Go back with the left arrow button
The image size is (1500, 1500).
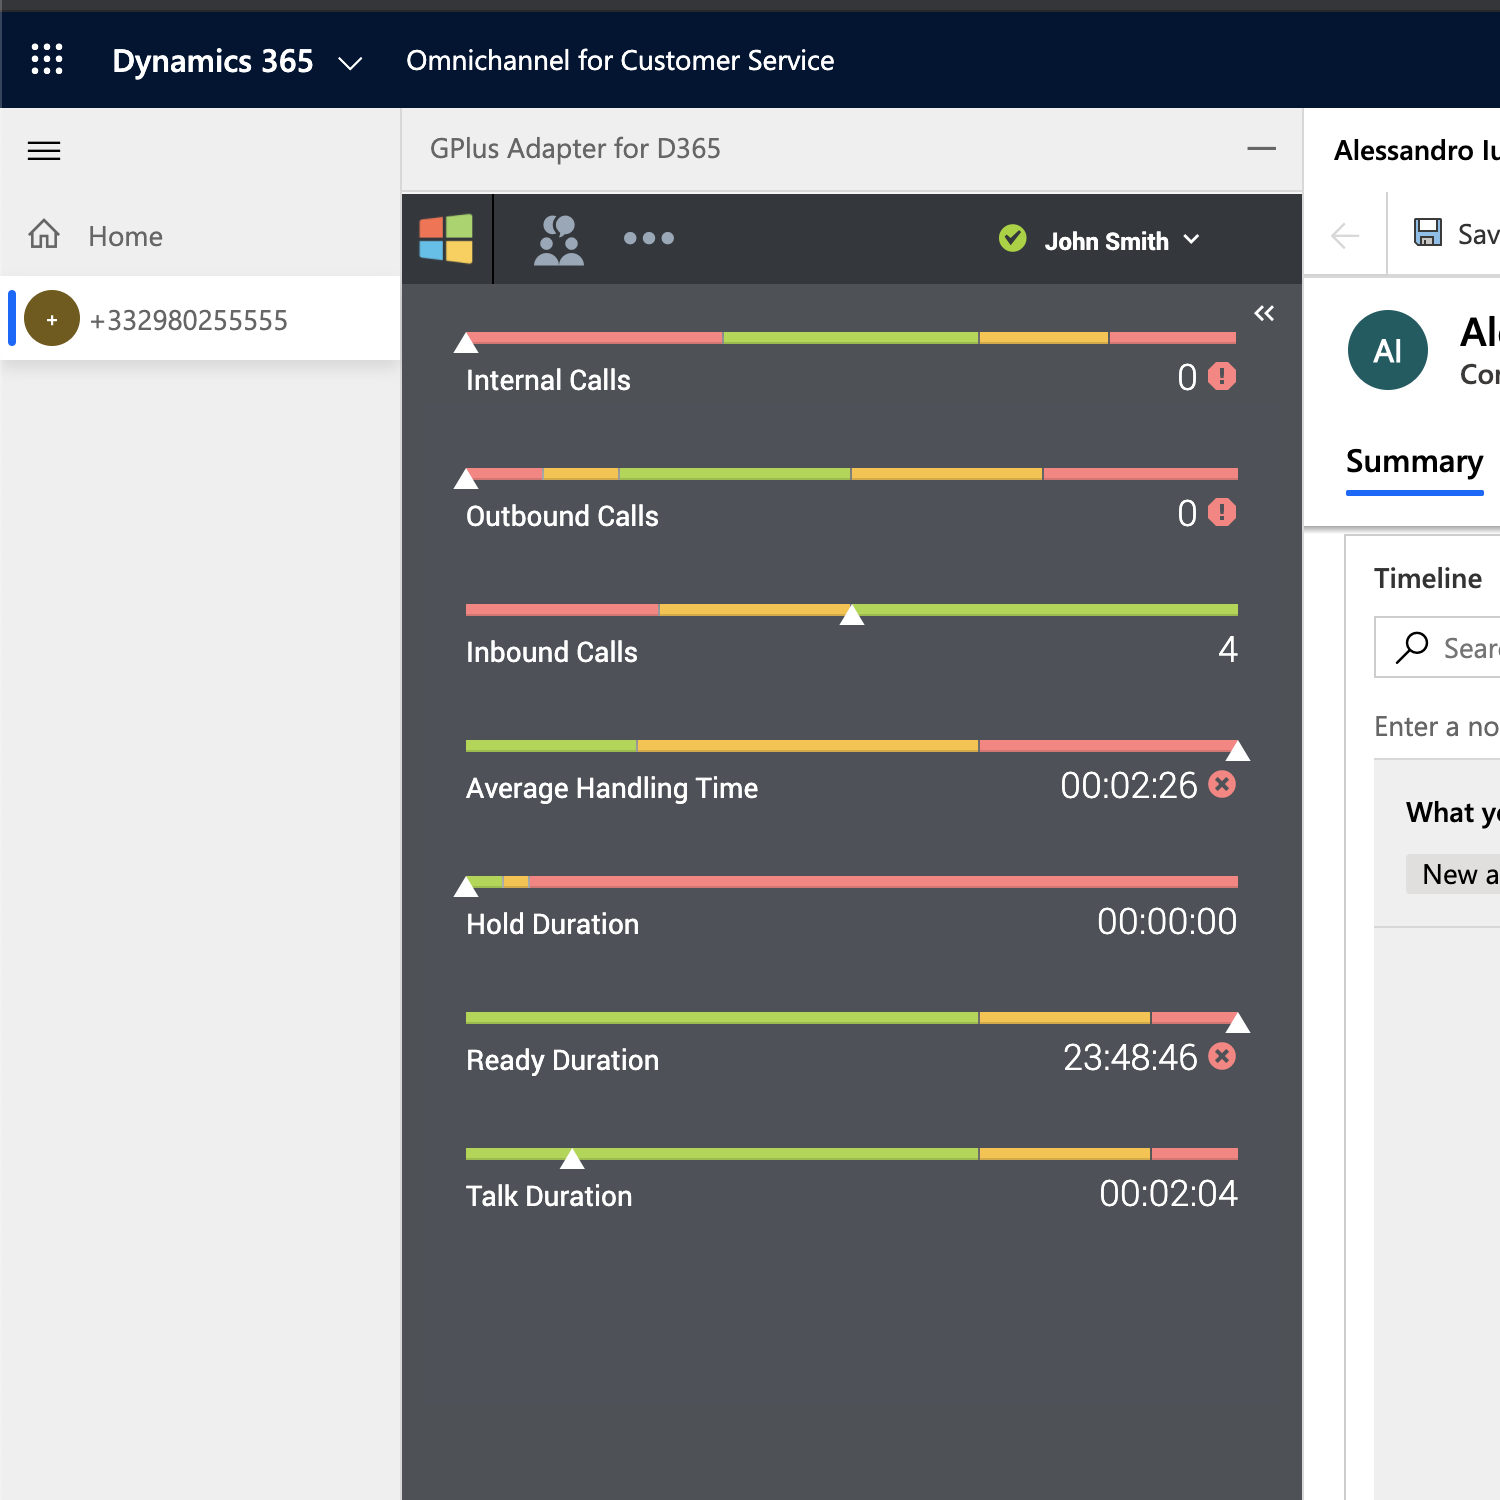1346,236
